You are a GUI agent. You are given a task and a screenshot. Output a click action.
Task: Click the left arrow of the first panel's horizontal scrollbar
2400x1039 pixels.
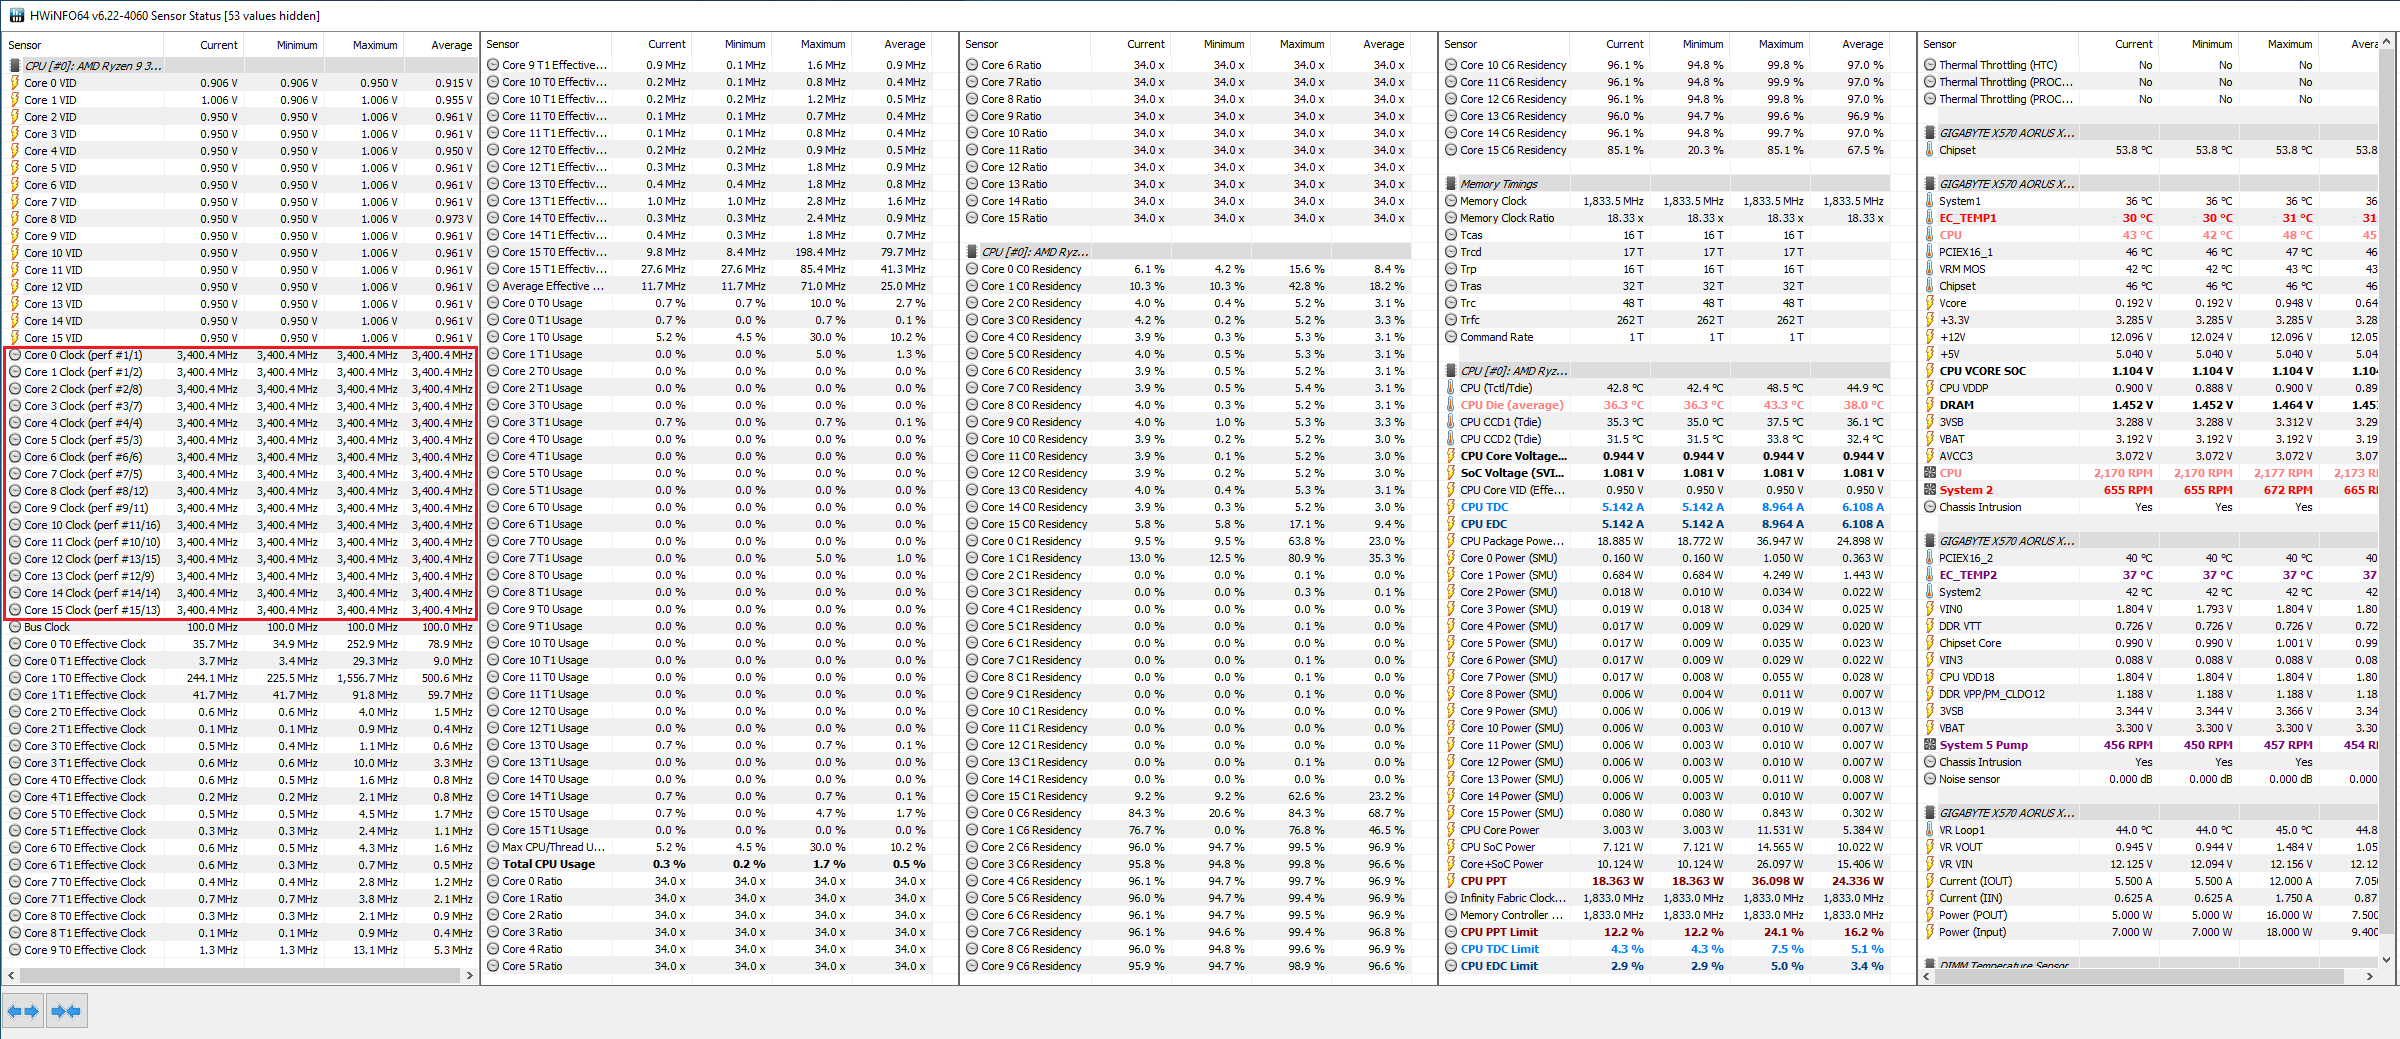11,975
